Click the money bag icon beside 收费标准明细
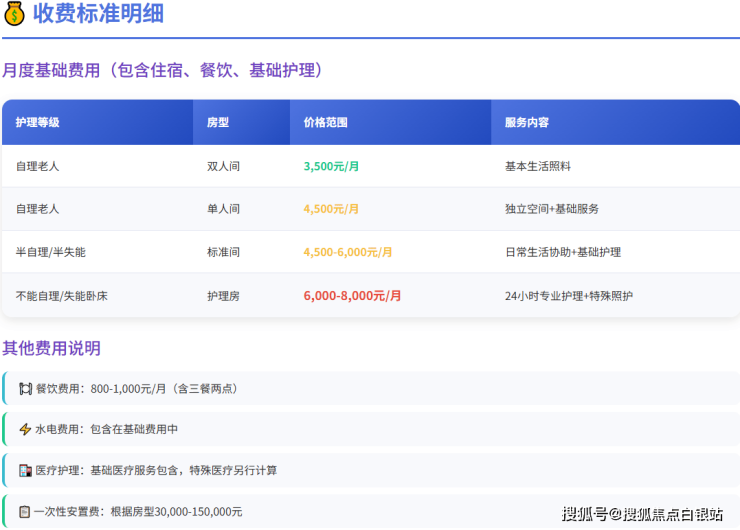Image resolution: width=740 pixels, height=530 pixels. (15, 14)
